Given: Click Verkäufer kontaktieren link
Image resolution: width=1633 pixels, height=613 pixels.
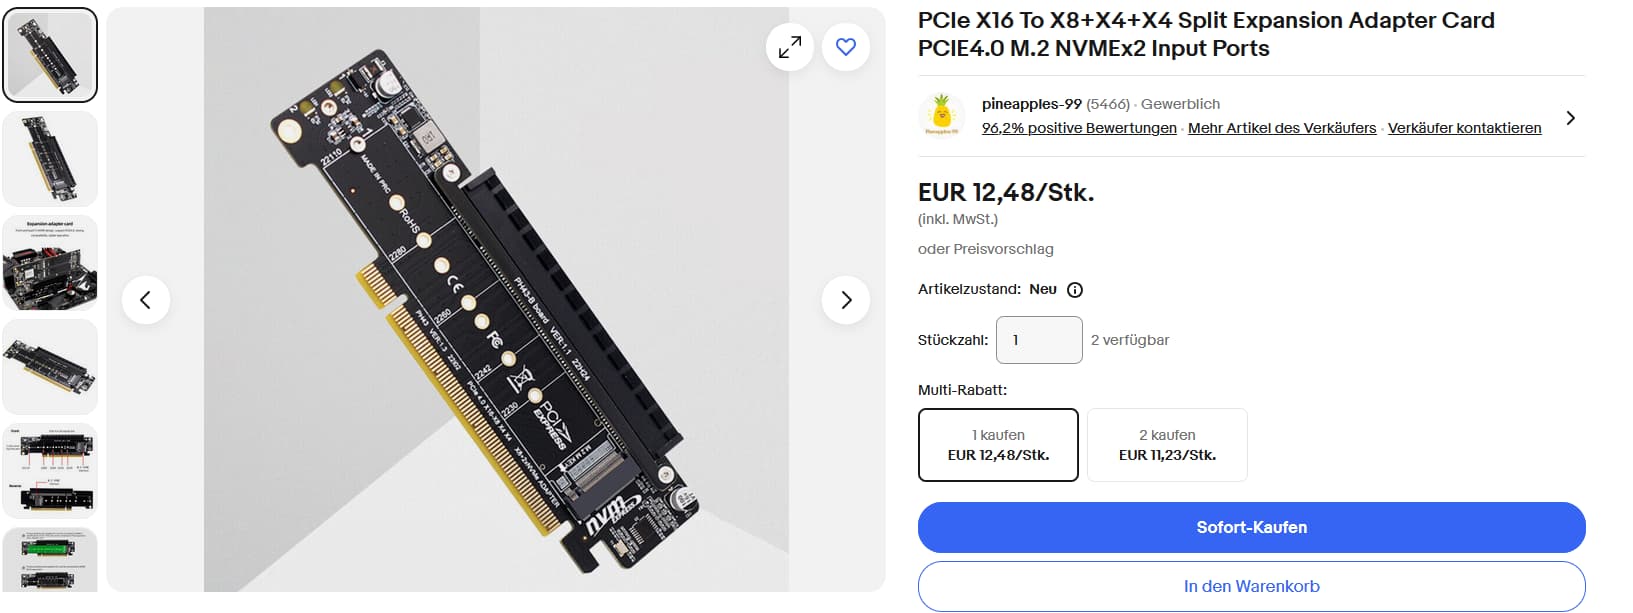Looking at the screenshot, I should pyautogui.click(x=1465, y=128).
